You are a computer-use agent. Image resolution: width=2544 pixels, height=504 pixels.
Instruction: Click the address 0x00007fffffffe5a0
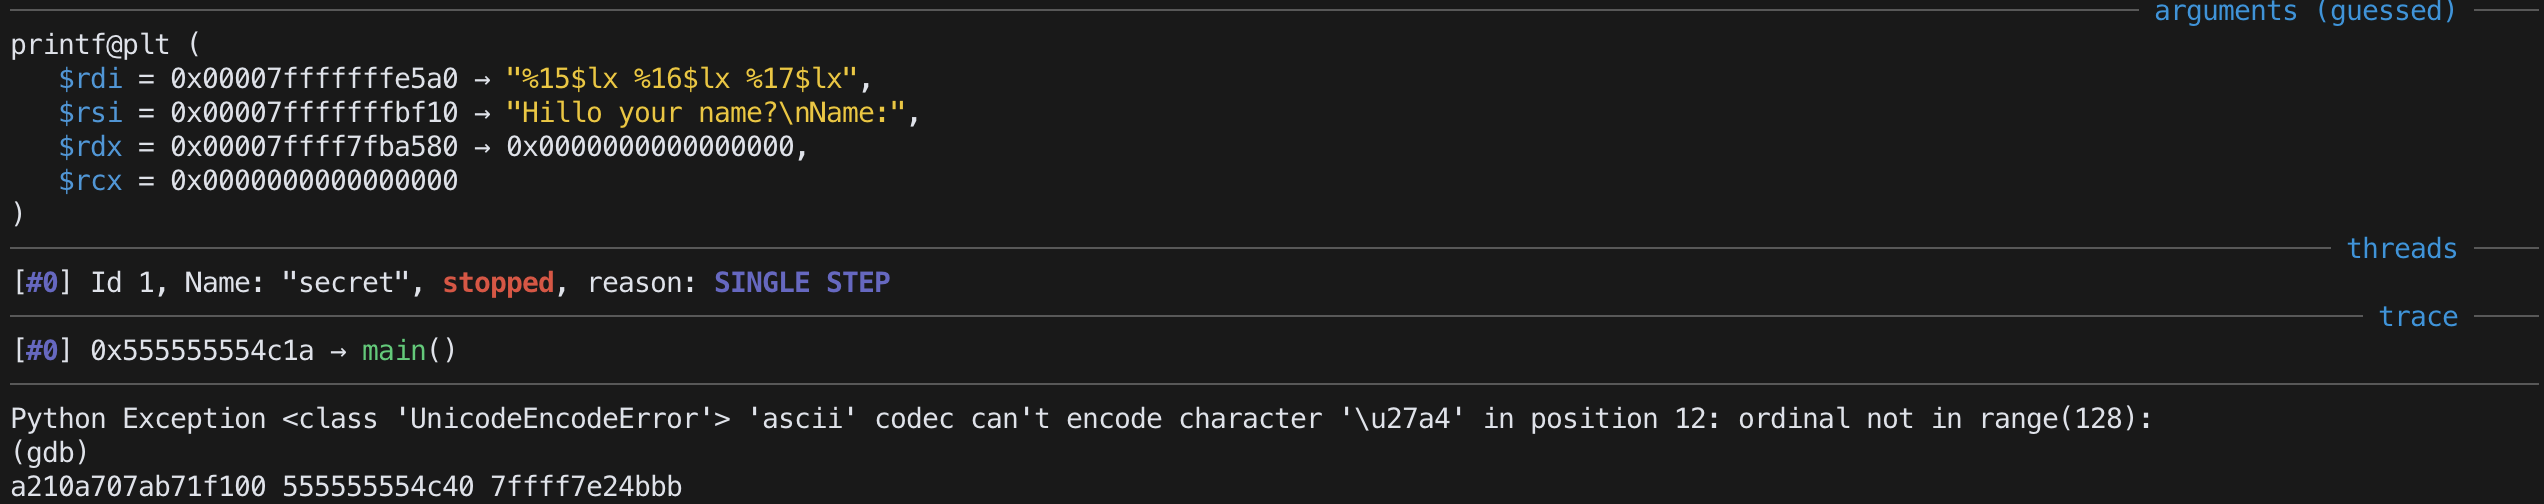tap(314, 79)
